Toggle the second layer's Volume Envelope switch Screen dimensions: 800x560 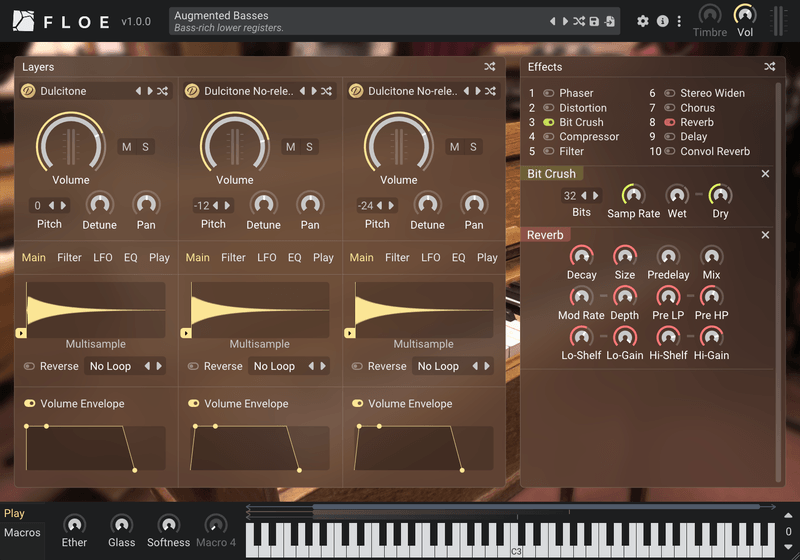[193, 403]
